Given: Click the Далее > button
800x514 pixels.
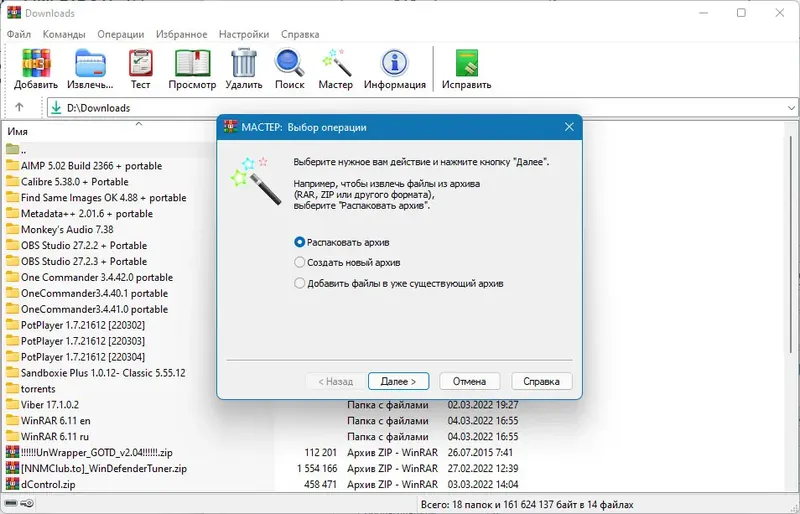Looking at the screenshot, I should (x=398, y=381).
